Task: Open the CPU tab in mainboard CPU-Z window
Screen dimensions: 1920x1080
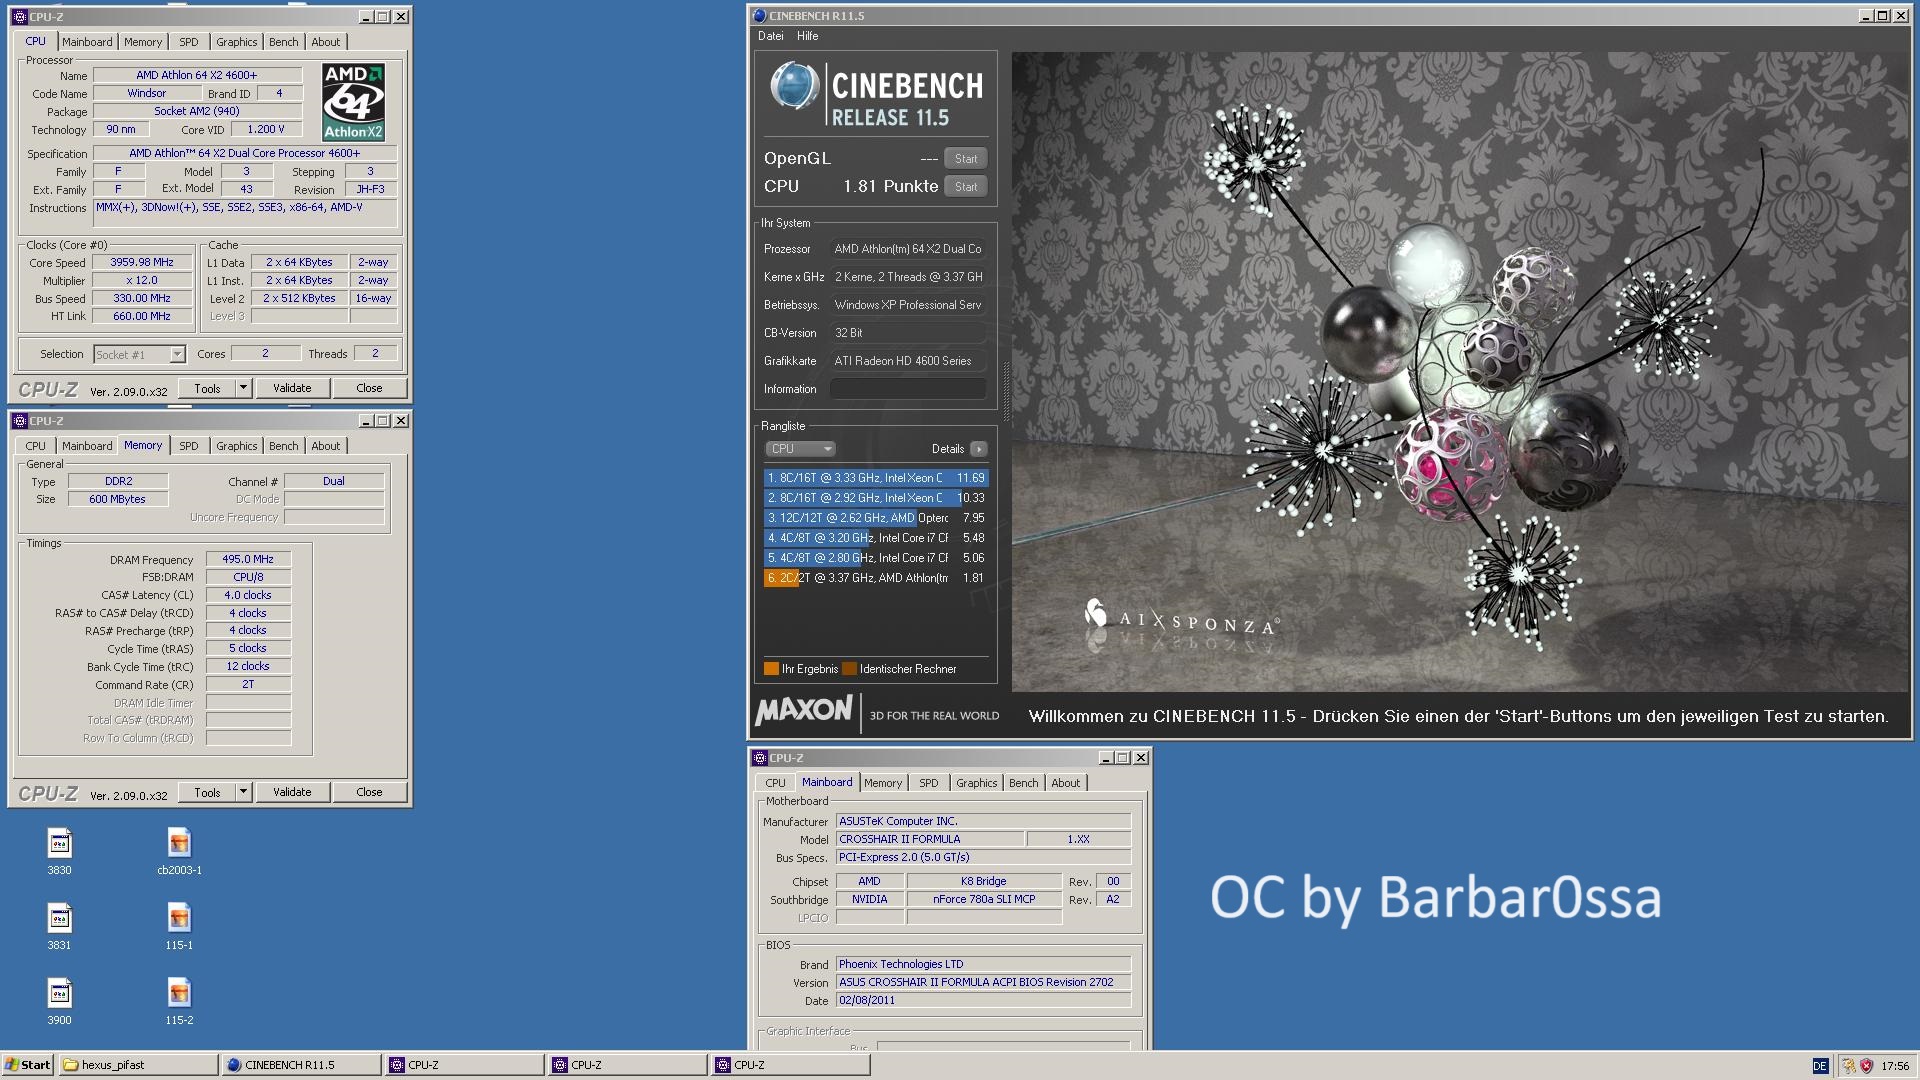Action: [775, 783]
